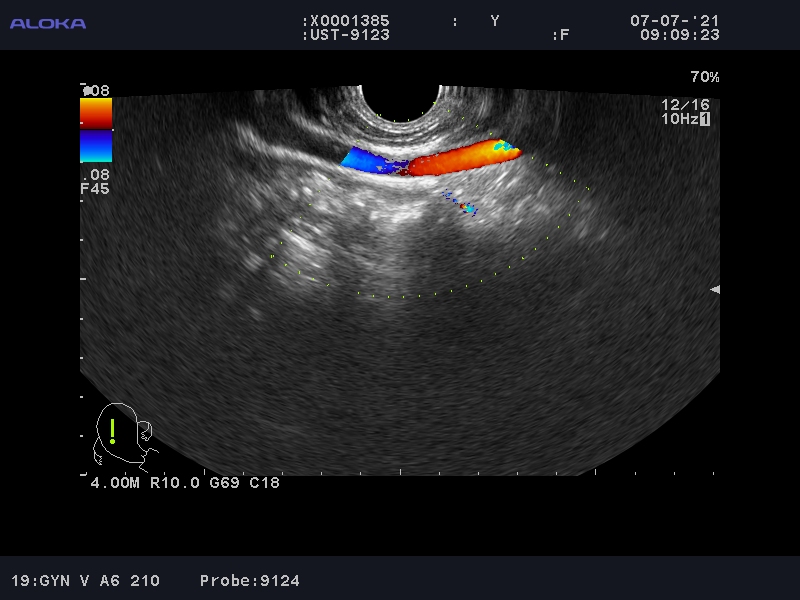The height and width of the screenshot is (600, 800).
Task: Click the date 07-07-'21
Action: (x=674, y=21)
